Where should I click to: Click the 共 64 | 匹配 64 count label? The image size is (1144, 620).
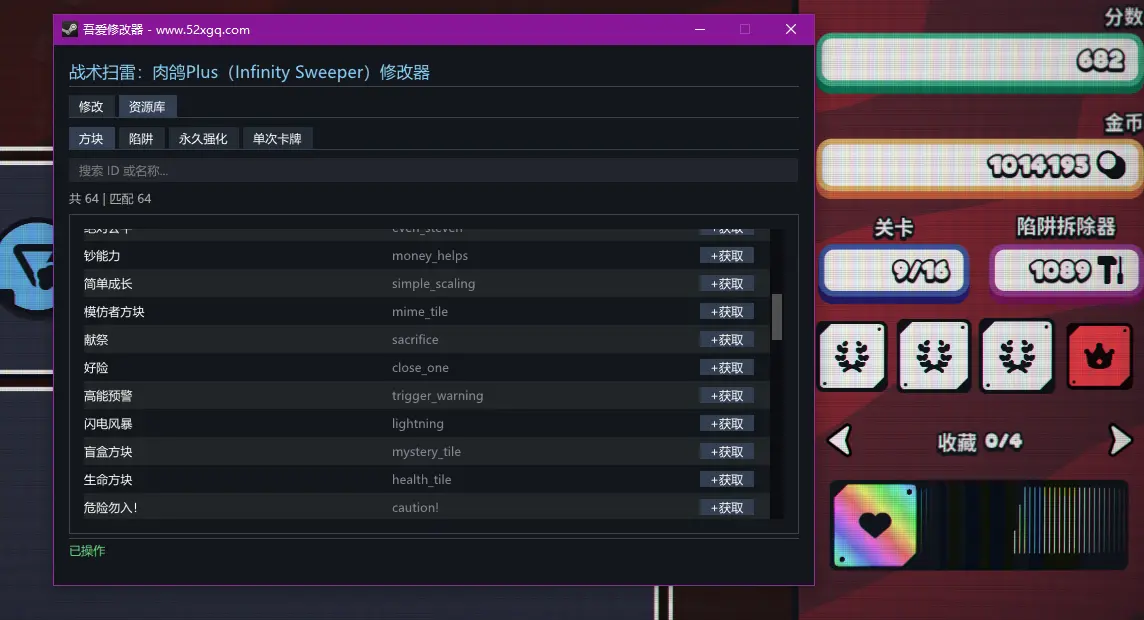coord(110,198)
